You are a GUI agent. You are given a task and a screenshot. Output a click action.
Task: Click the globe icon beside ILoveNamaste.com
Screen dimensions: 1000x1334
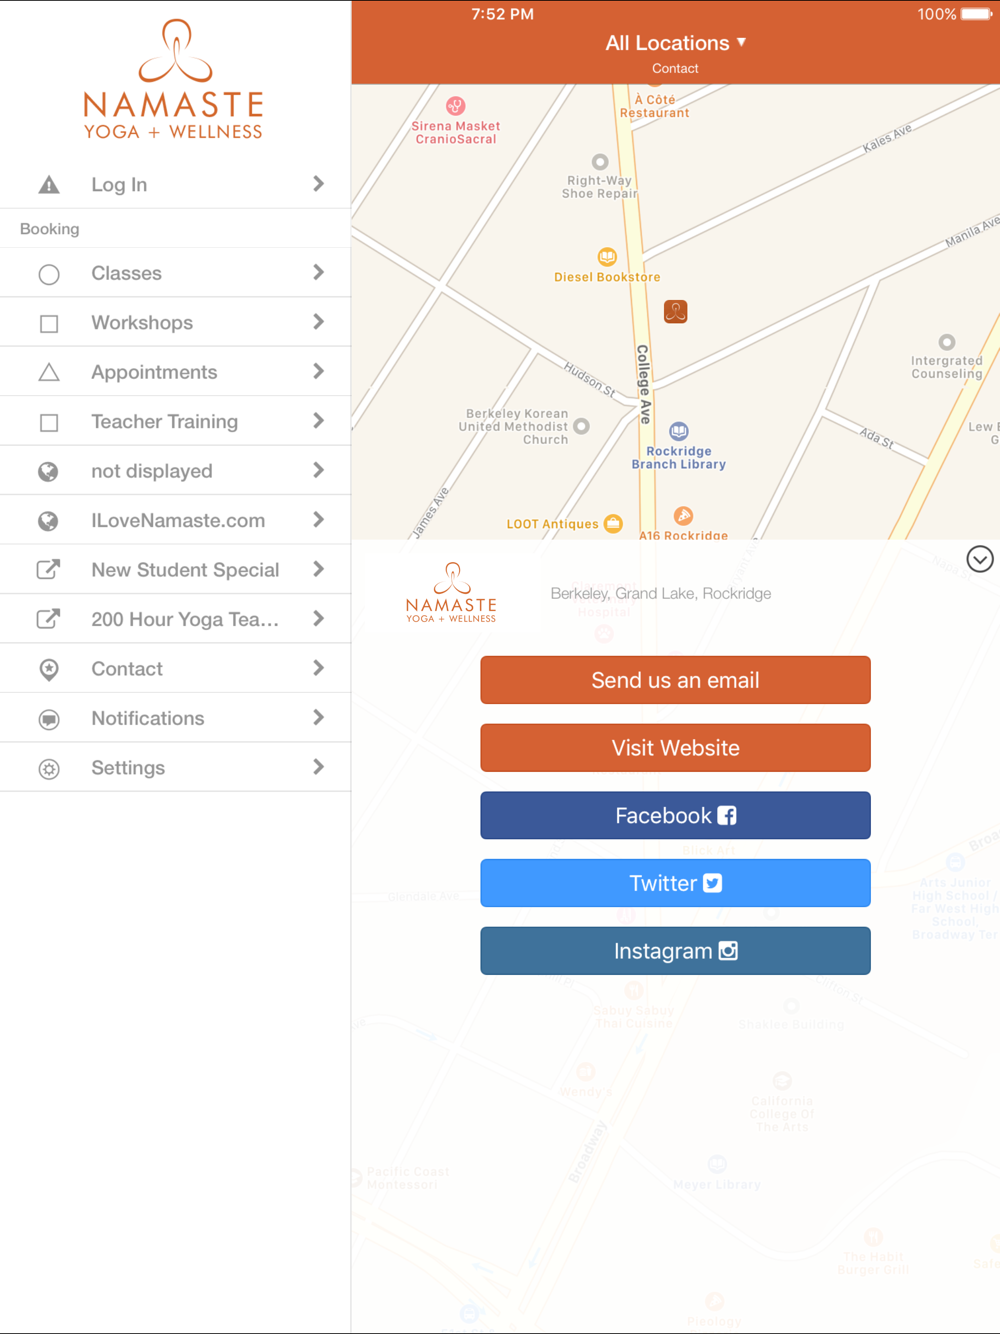[x=48, y=521]
